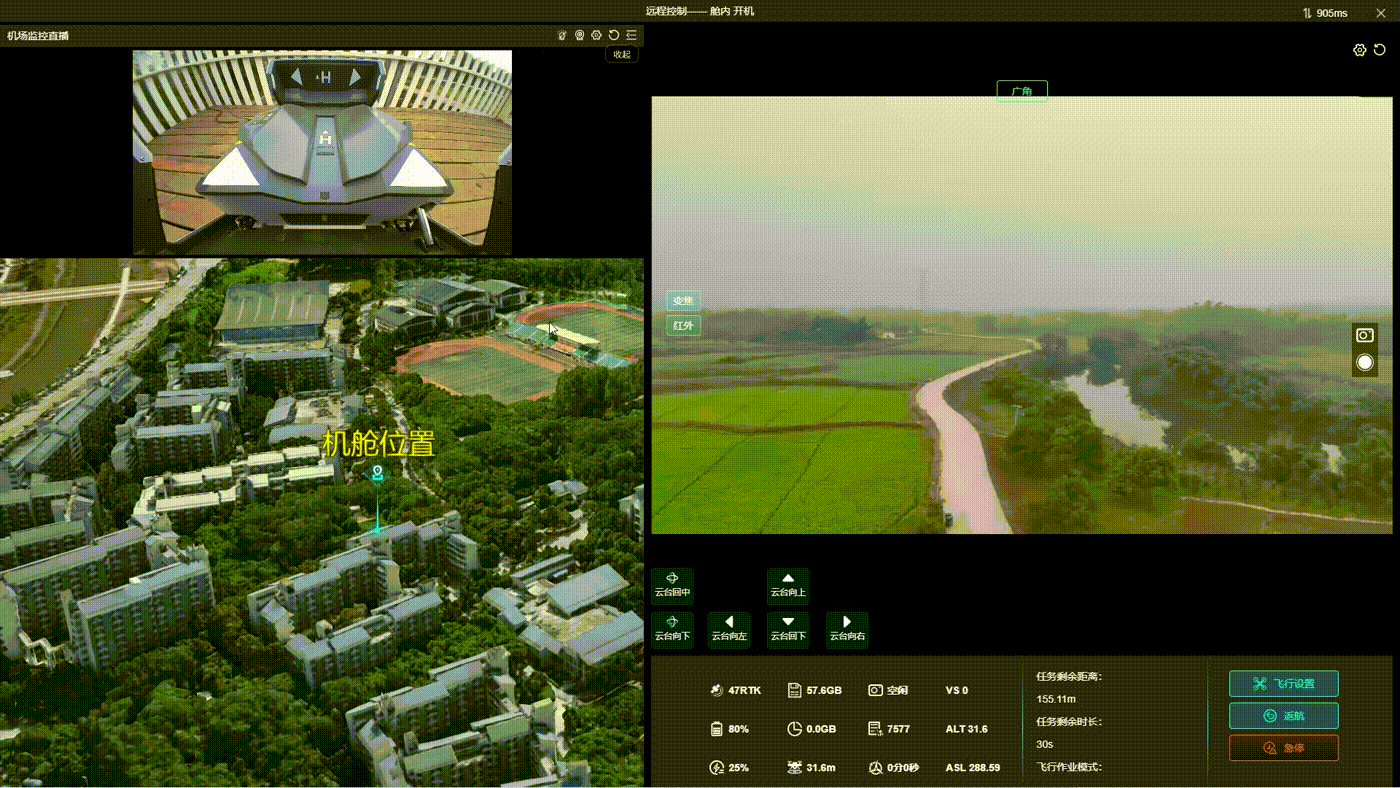Click the task list icon beside 7577
This screenshot has width=1400, height=788.
coord(875,729)
